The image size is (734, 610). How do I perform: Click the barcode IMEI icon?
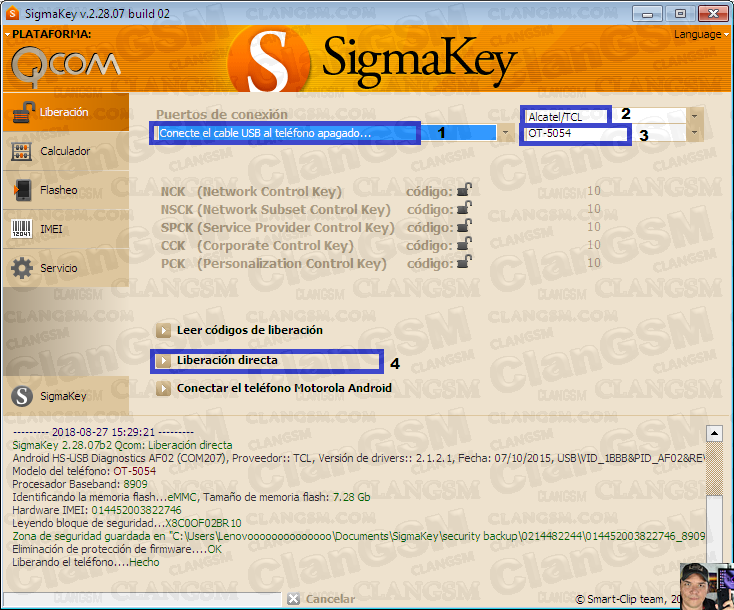22,229
